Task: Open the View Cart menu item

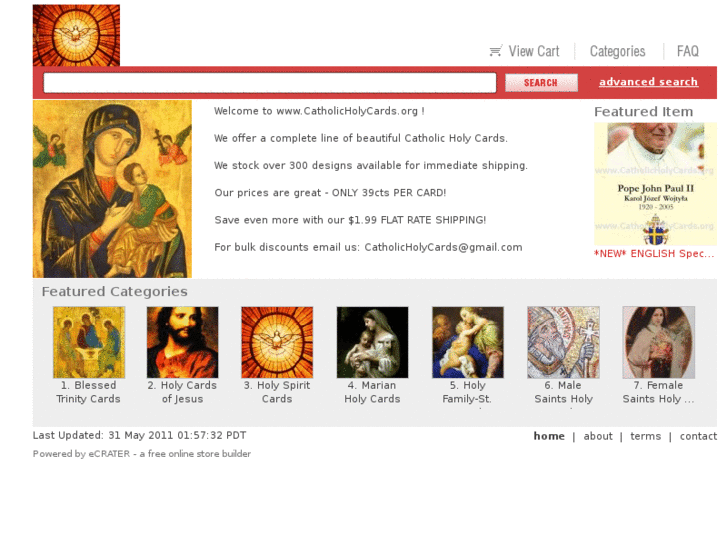Action: pos(534,51)
